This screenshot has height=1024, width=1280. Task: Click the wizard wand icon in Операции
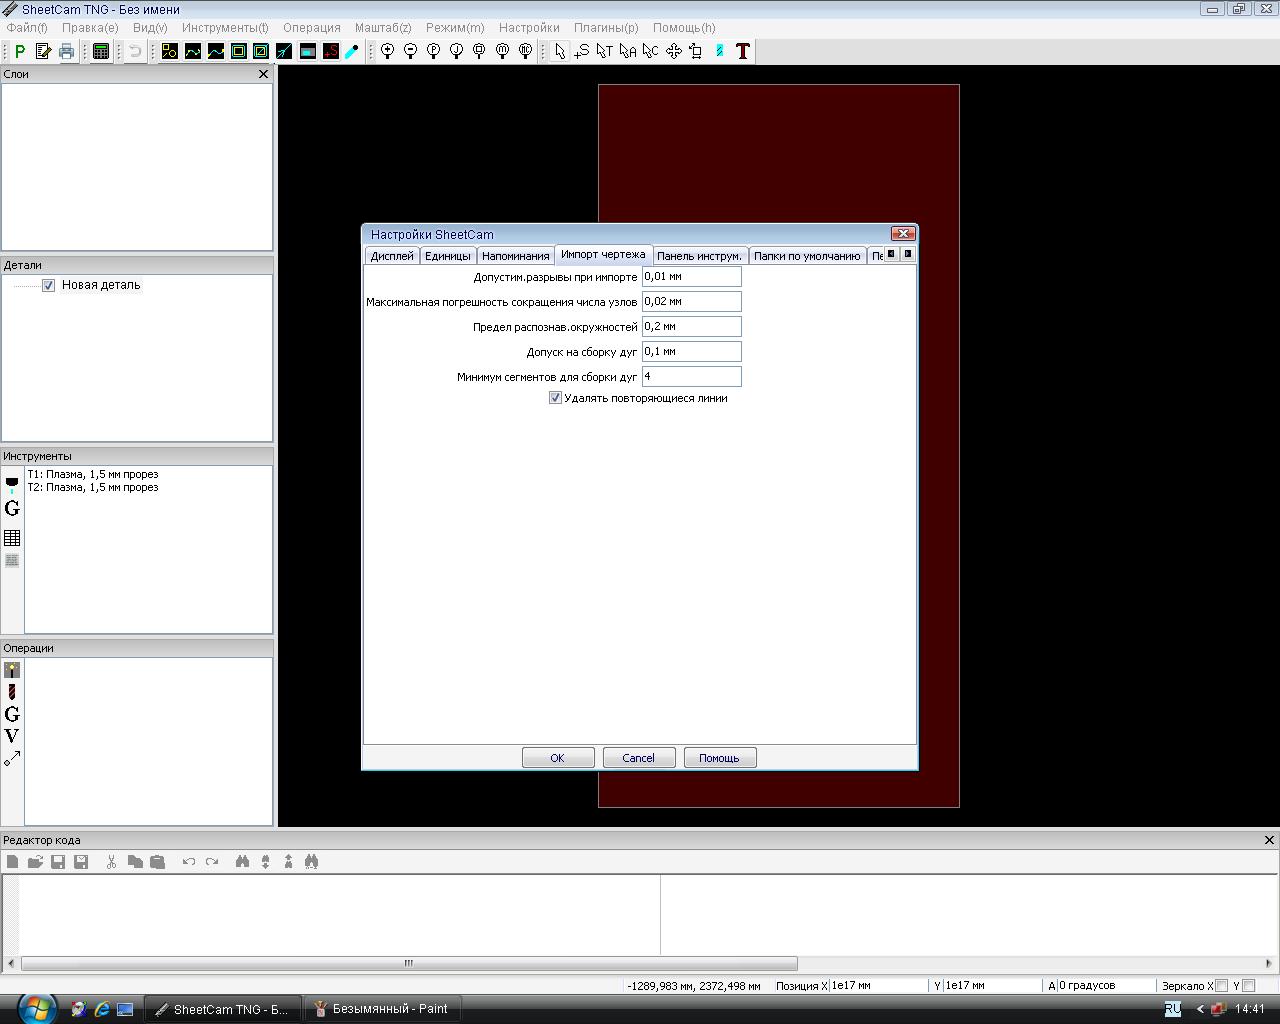12,670
